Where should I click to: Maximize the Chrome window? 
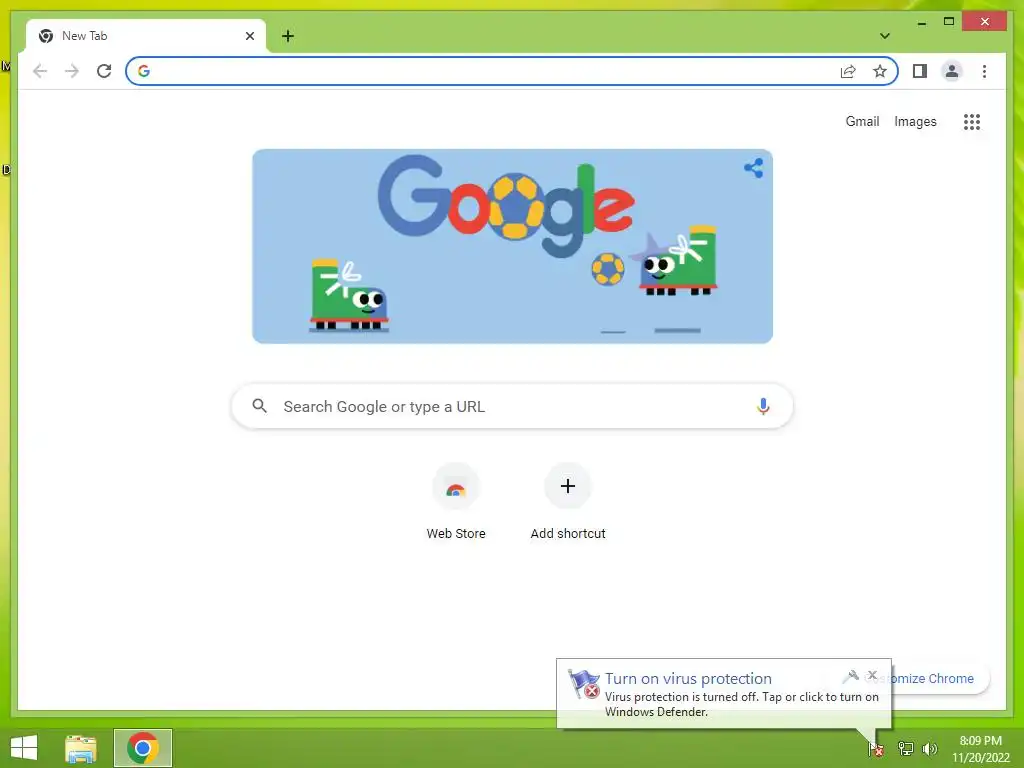[x=949, y=22]
